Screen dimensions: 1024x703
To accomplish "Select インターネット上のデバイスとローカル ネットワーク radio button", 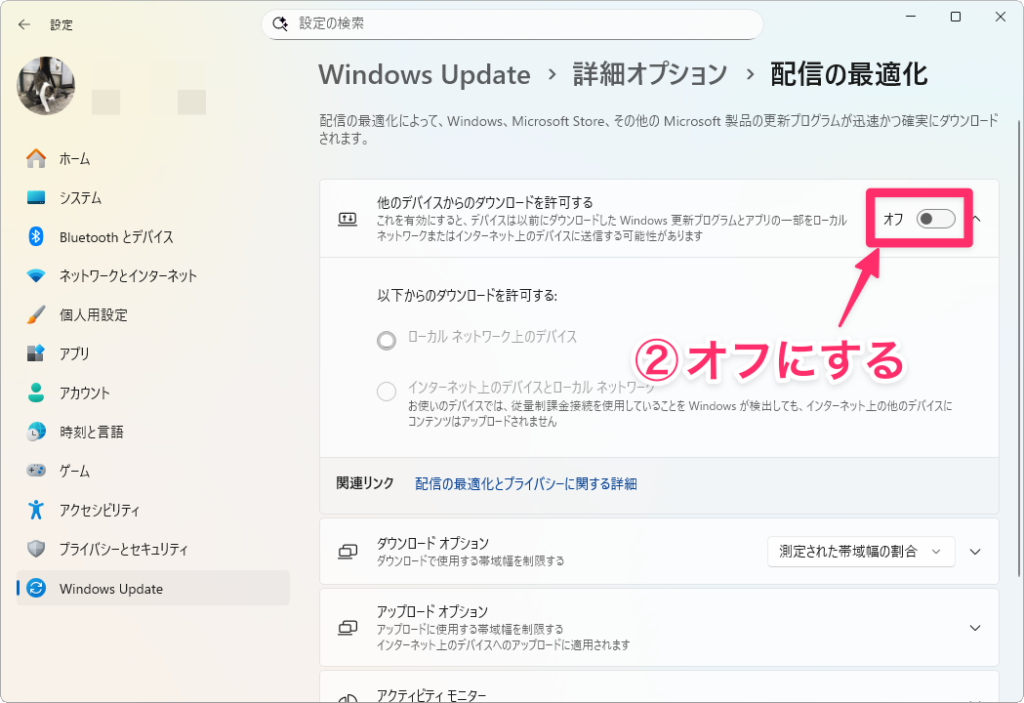I will tap(387, 391).
